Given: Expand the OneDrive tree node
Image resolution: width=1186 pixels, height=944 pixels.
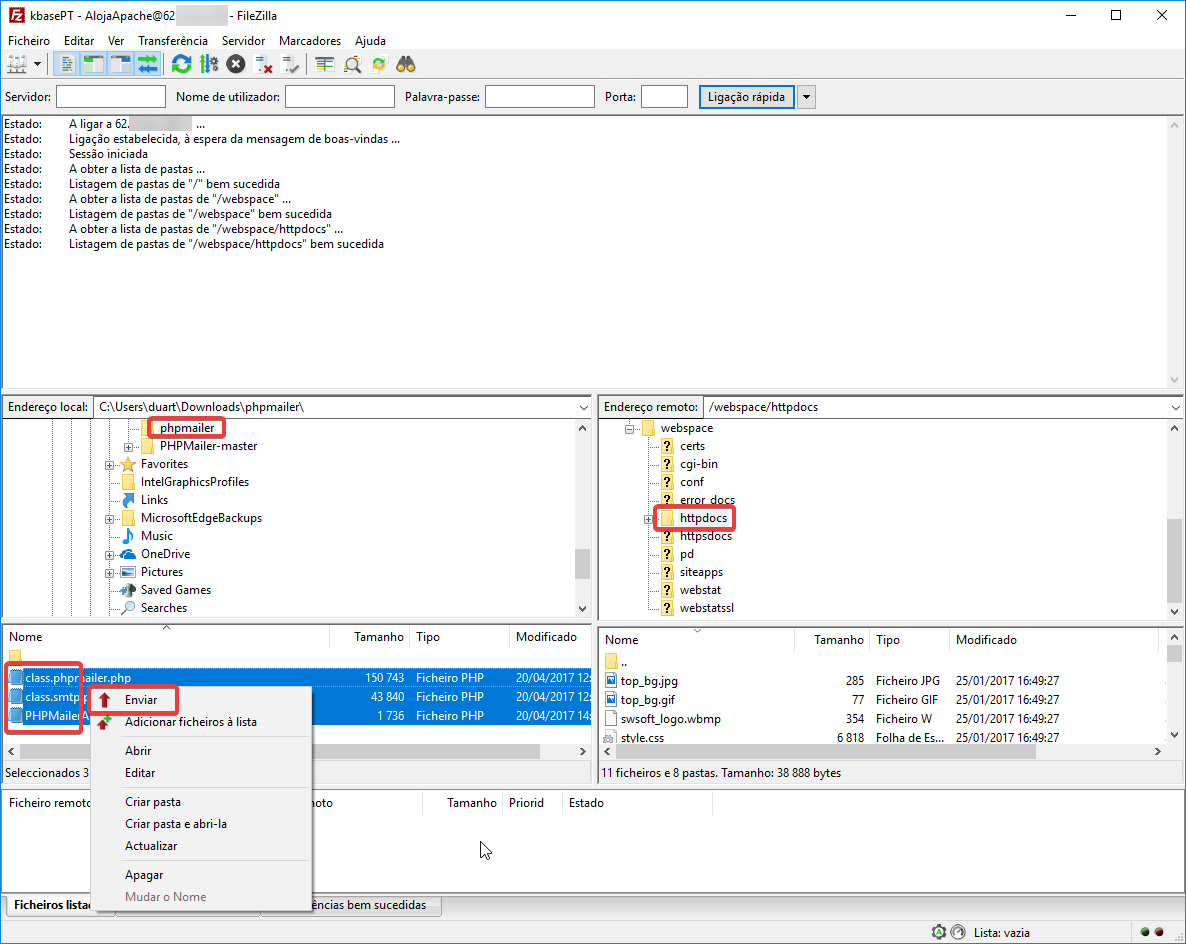Looking at the screenshot, I should tap(110, 555).
